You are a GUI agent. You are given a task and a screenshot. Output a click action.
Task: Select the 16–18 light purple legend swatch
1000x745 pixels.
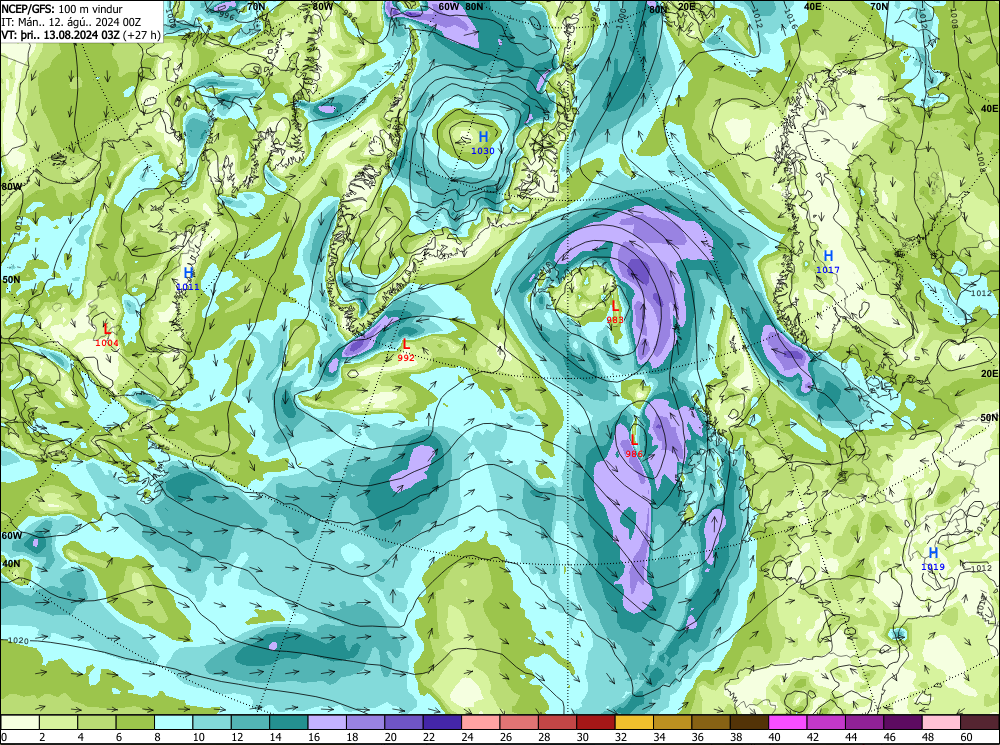[x=327, y=722]
